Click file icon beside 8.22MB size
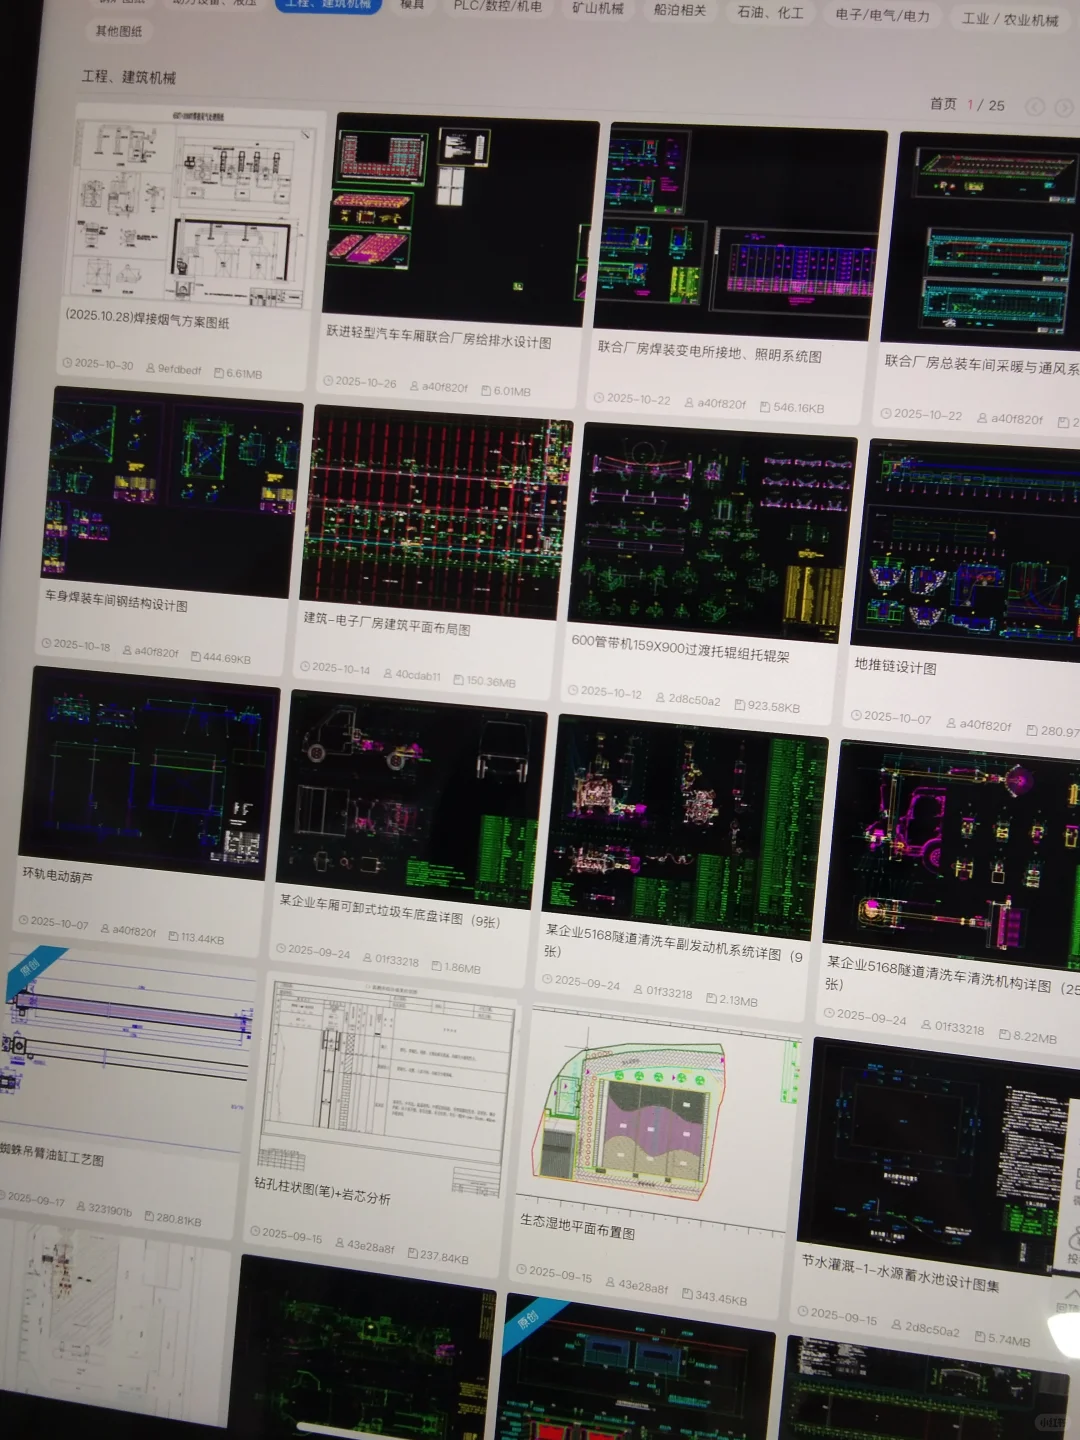 coord(1005,1035)
